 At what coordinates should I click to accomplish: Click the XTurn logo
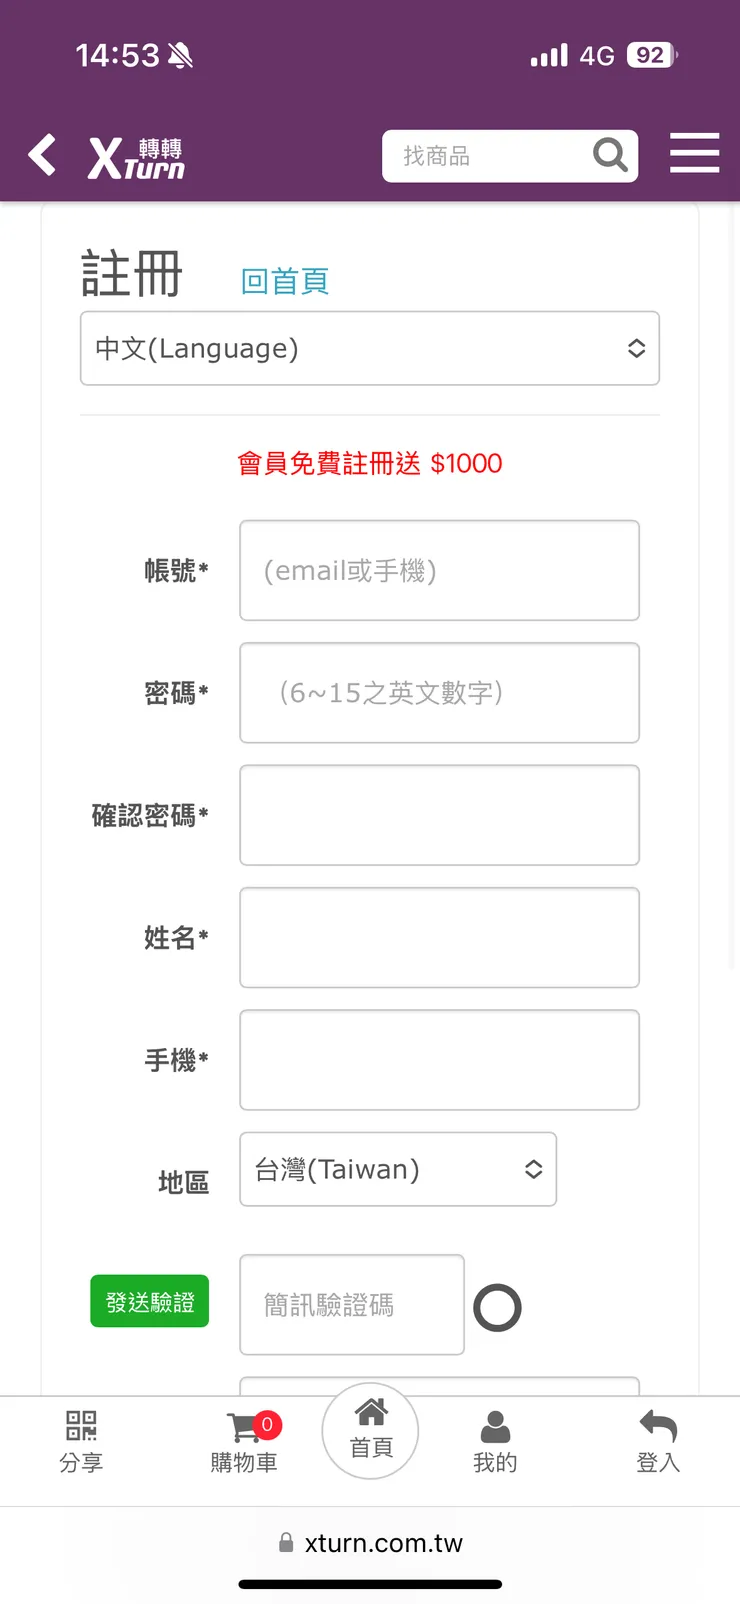(135, 155)
